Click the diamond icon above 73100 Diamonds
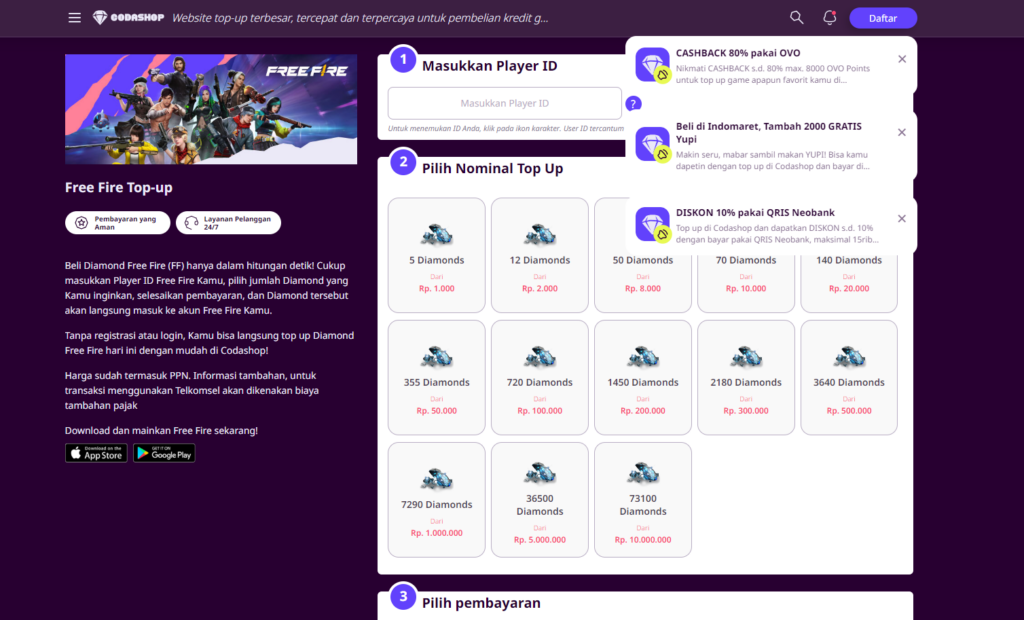1024x620 pixels. click(643, 473)
